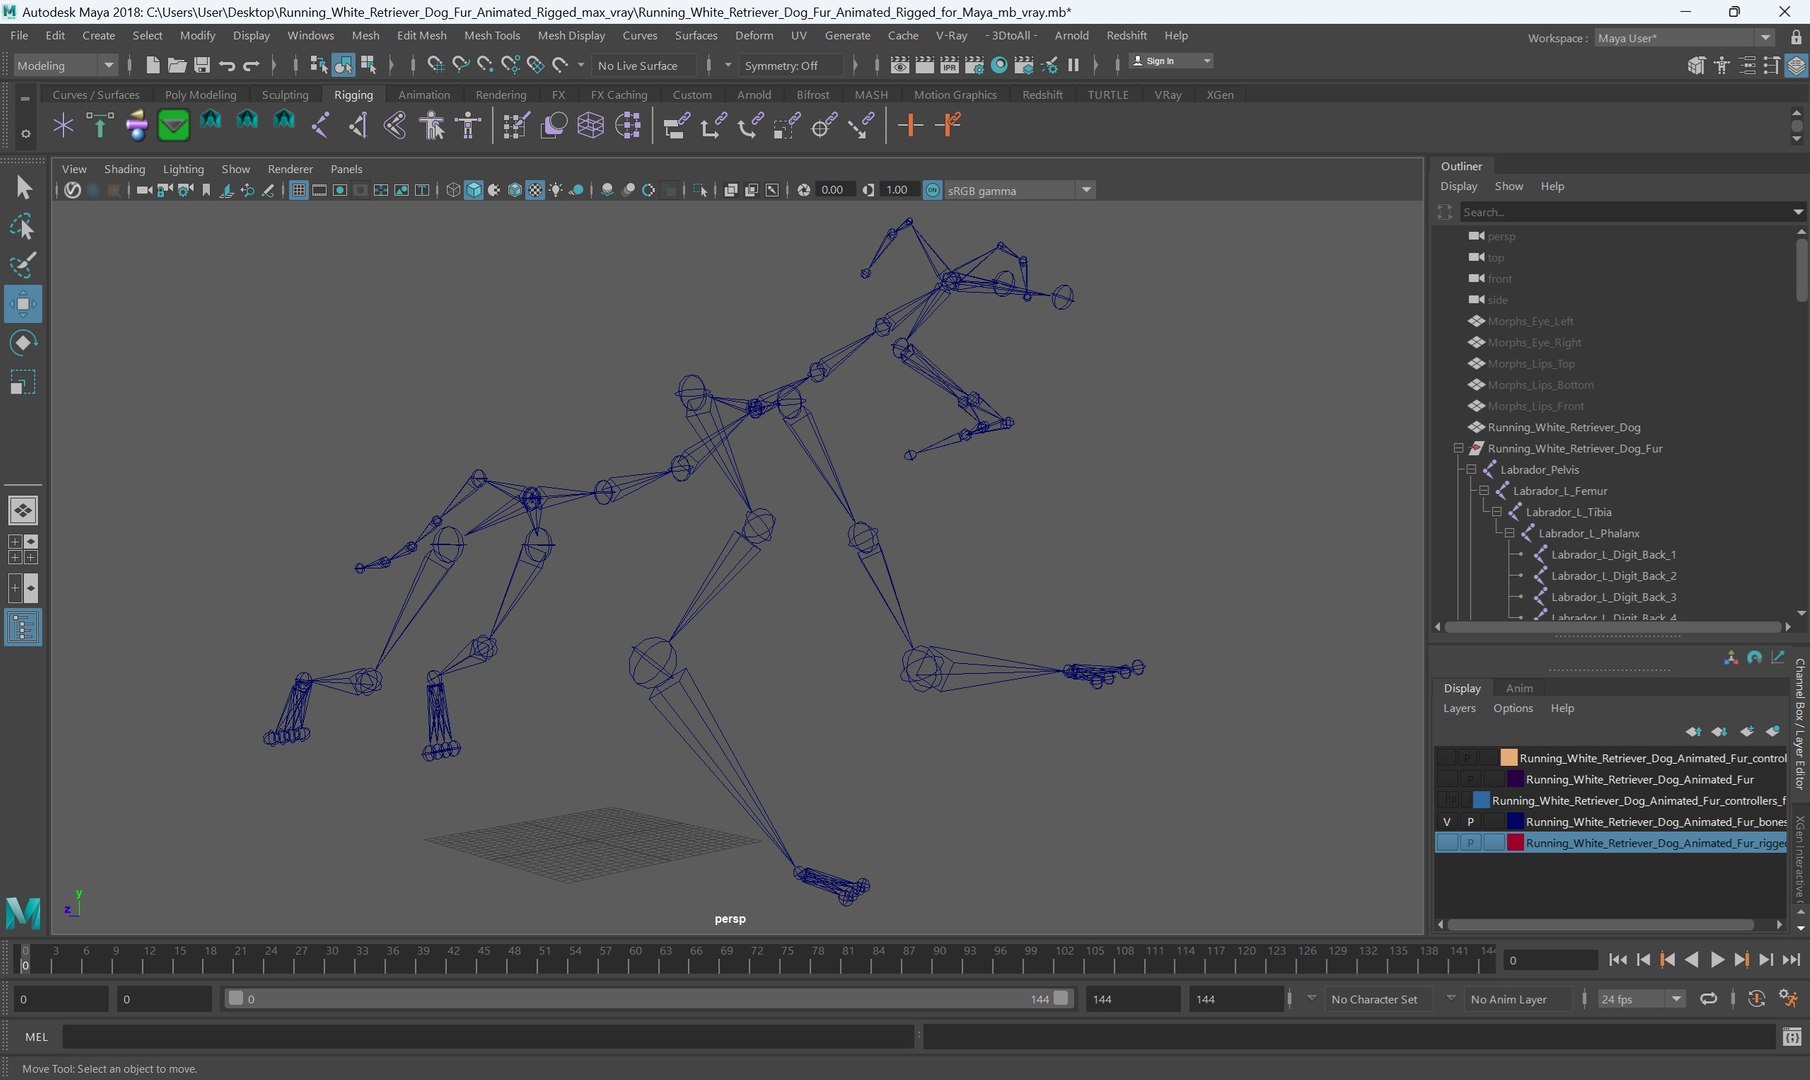Image resolution: width=1810 pixels, height=1080 pixels.
Task: Toggle the viewport textured display button
Action: click(x=535, y=190)
